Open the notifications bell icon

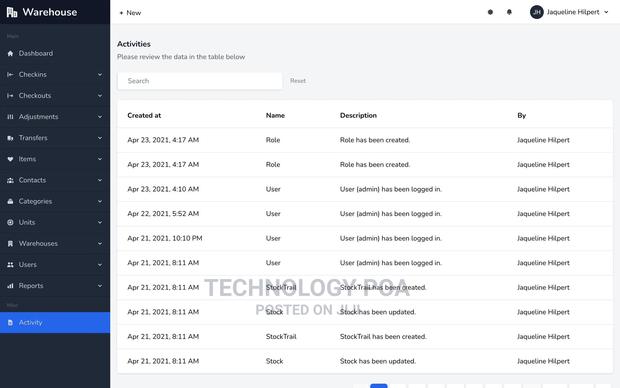click(509, 12)
